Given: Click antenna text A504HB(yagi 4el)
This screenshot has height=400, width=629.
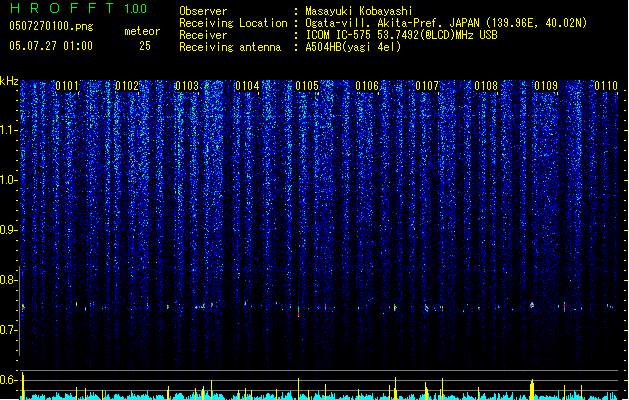Looking at the screenshot, I should (x=353, y=47).
